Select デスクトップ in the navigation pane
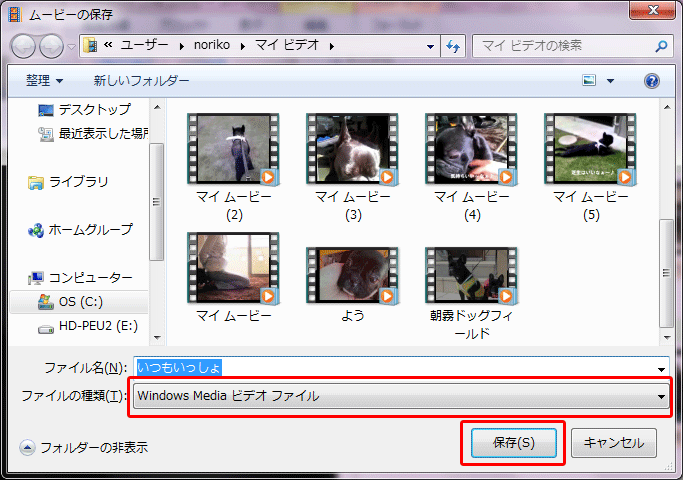683x480 pixels. point(93,109)
